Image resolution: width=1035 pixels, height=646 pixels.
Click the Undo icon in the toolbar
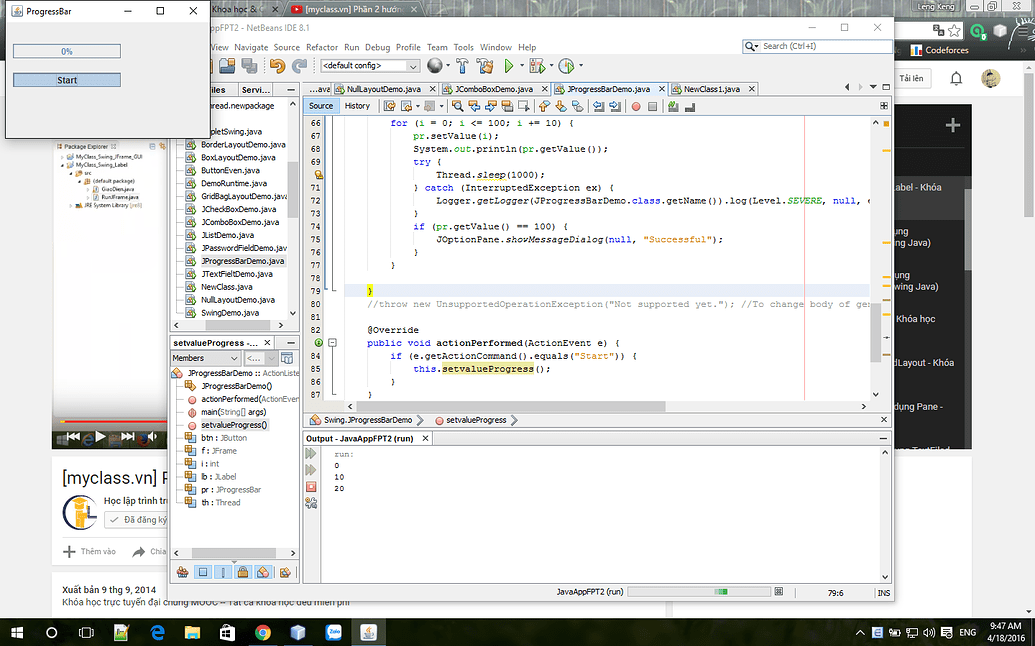[x=278, y=66]
